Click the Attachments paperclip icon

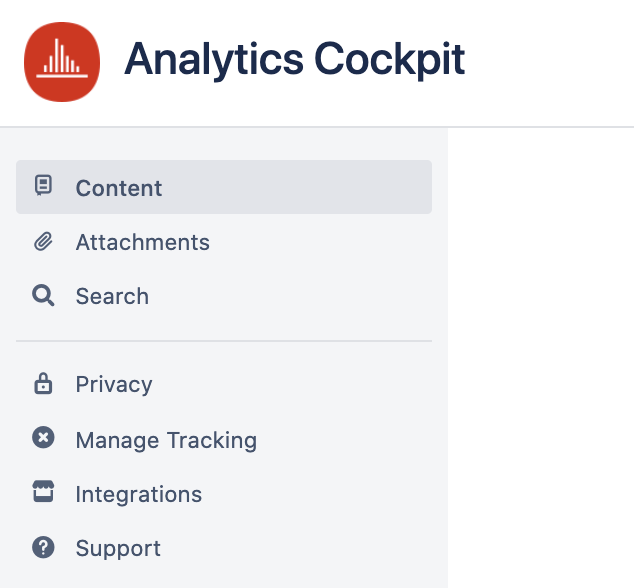click(43, 242)
